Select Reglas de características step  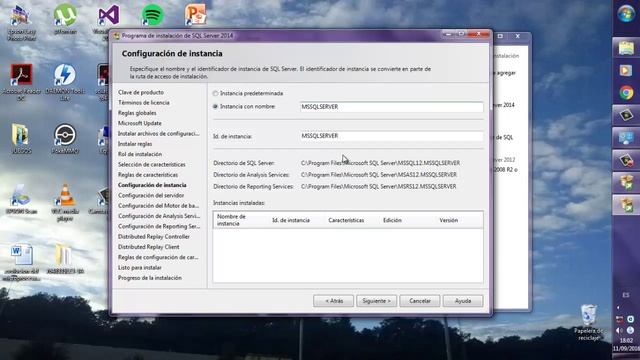148,175
